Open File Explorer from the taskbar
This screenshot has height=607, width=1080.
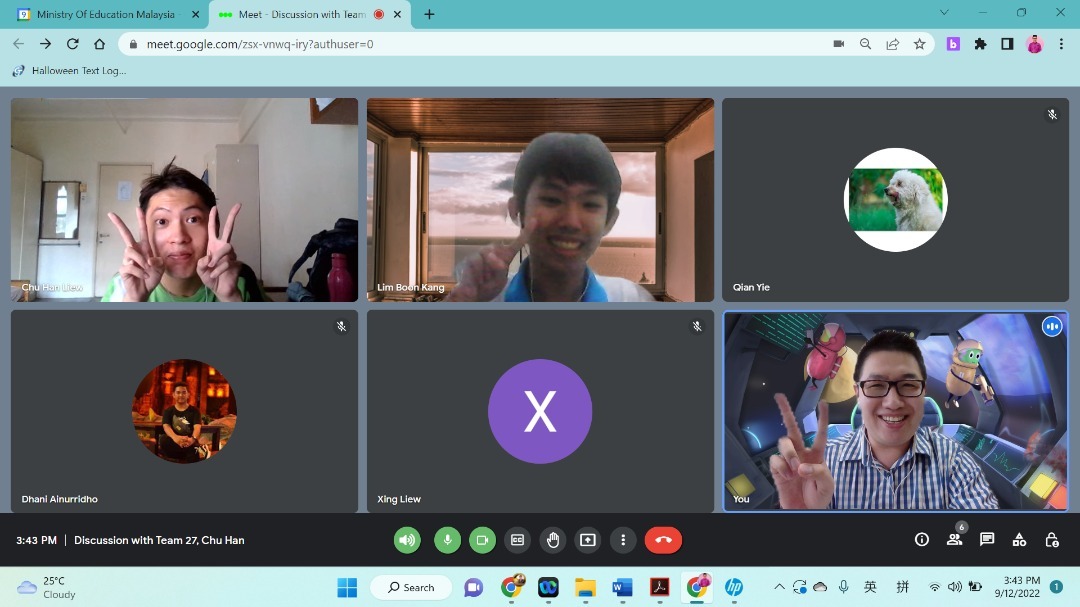tap(585, 587)
